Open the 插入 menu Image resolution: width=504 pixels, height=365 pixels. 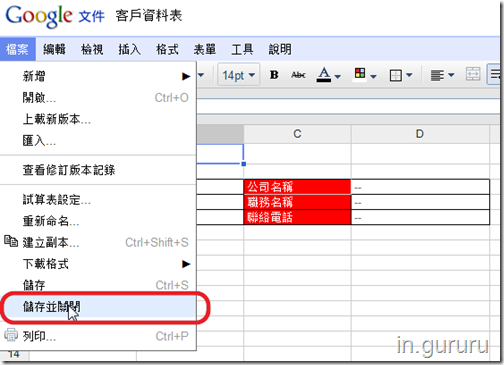coord(130,49)
